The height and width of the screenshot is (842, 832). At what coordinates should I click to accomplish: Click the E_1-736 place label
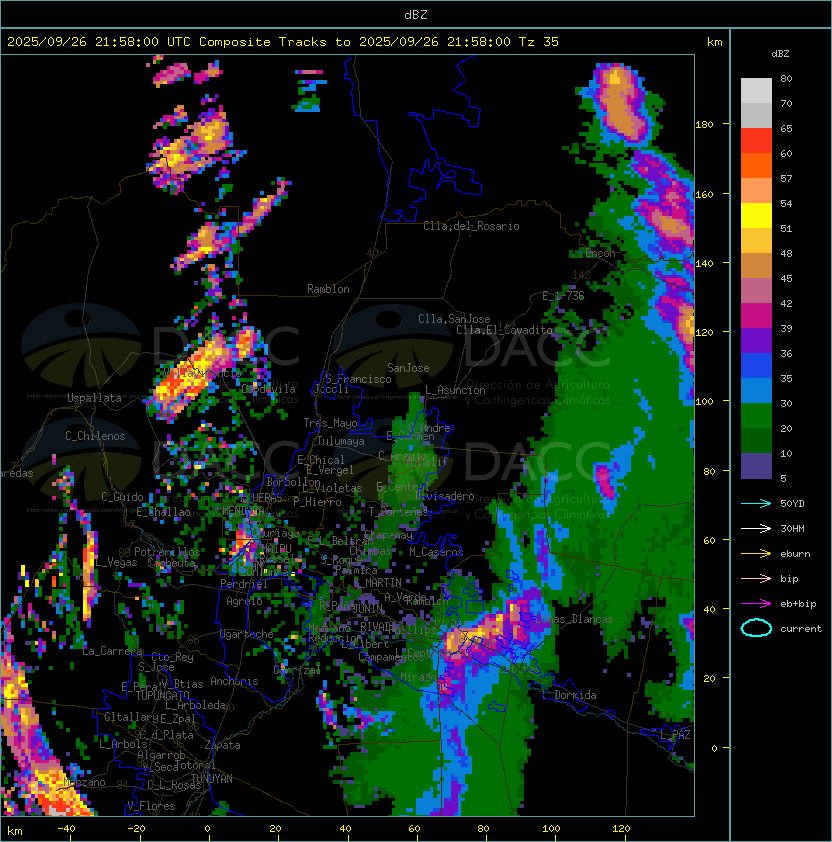[563, 296]
